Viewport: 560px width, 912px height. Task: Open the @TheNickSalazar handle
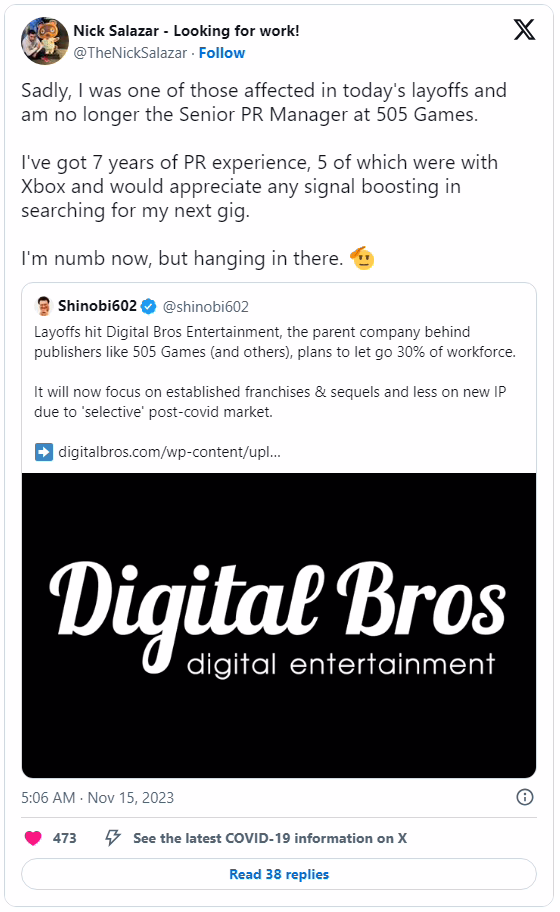[x=130, y=53]
